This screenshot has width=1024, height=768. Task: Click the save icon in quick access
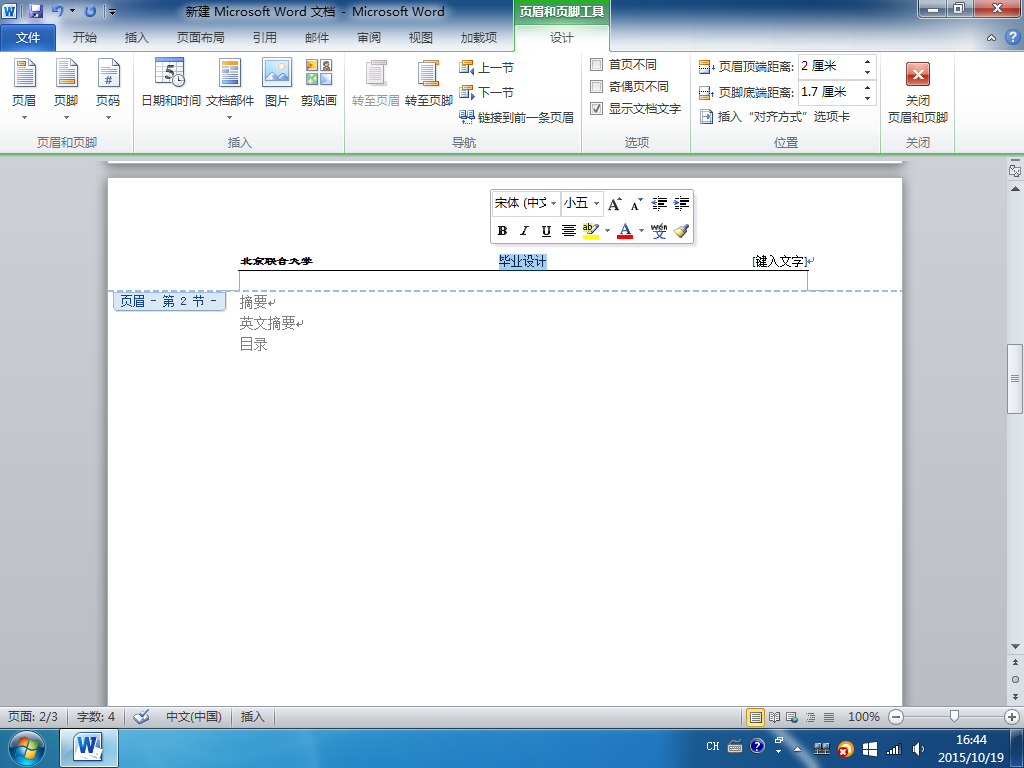pyautogui.click(x=36, y=11)
